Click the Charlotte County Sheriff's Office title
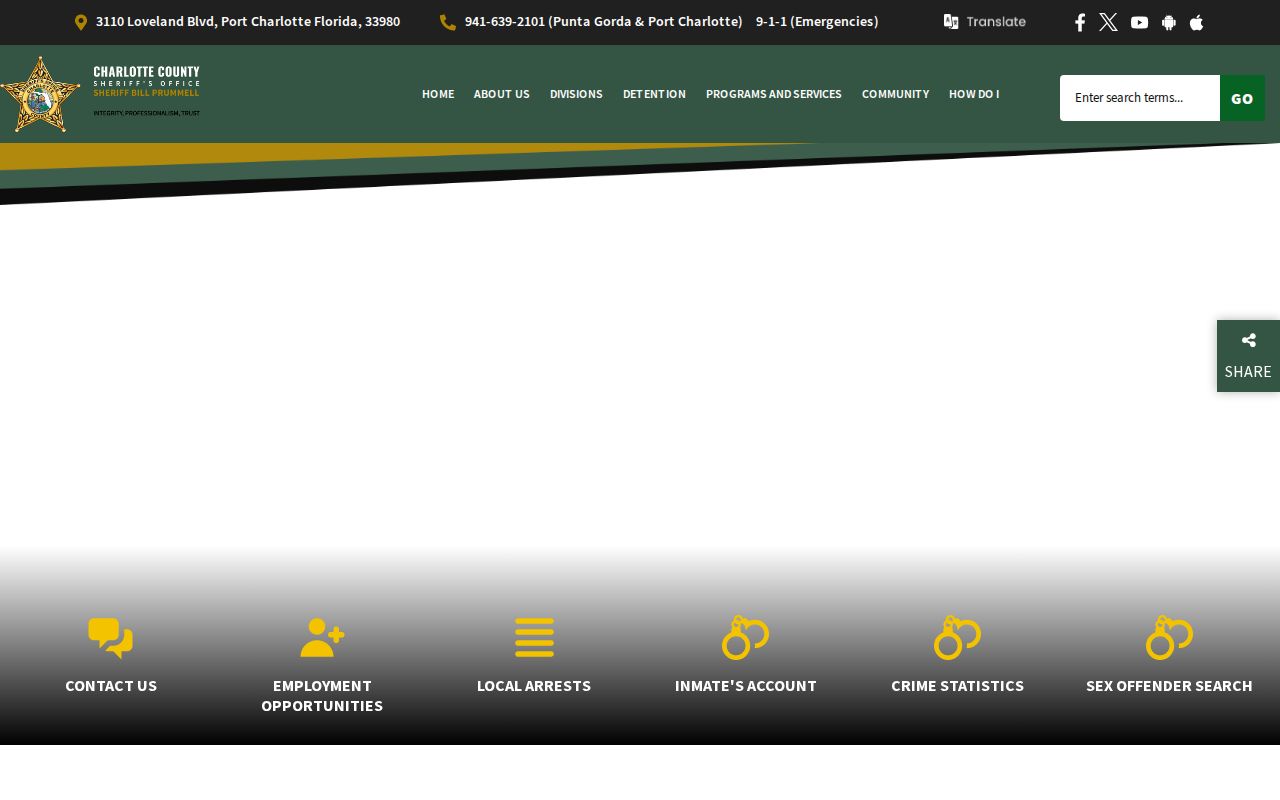Viewport: 1280px width, 800px height. (x=147, y=76)
